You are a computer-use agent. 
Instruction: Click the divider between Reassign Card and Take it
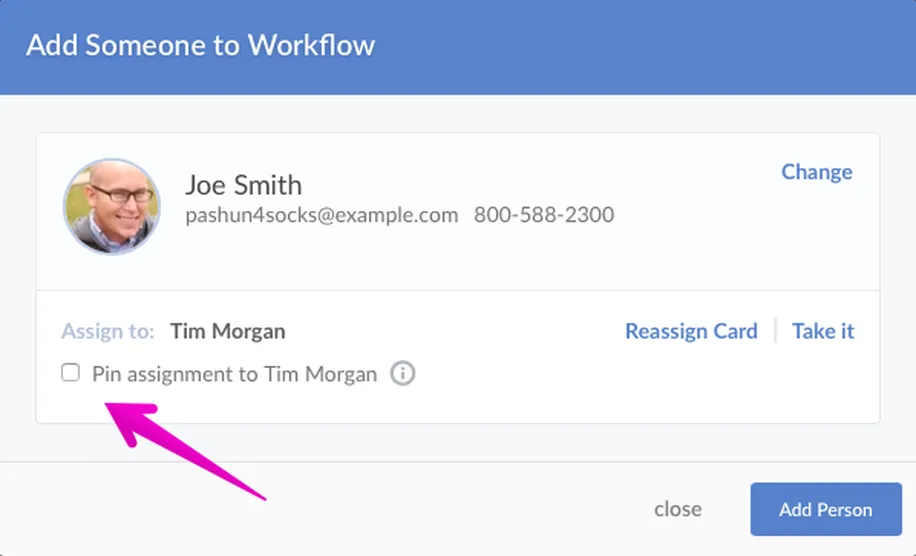pos(775,331)
